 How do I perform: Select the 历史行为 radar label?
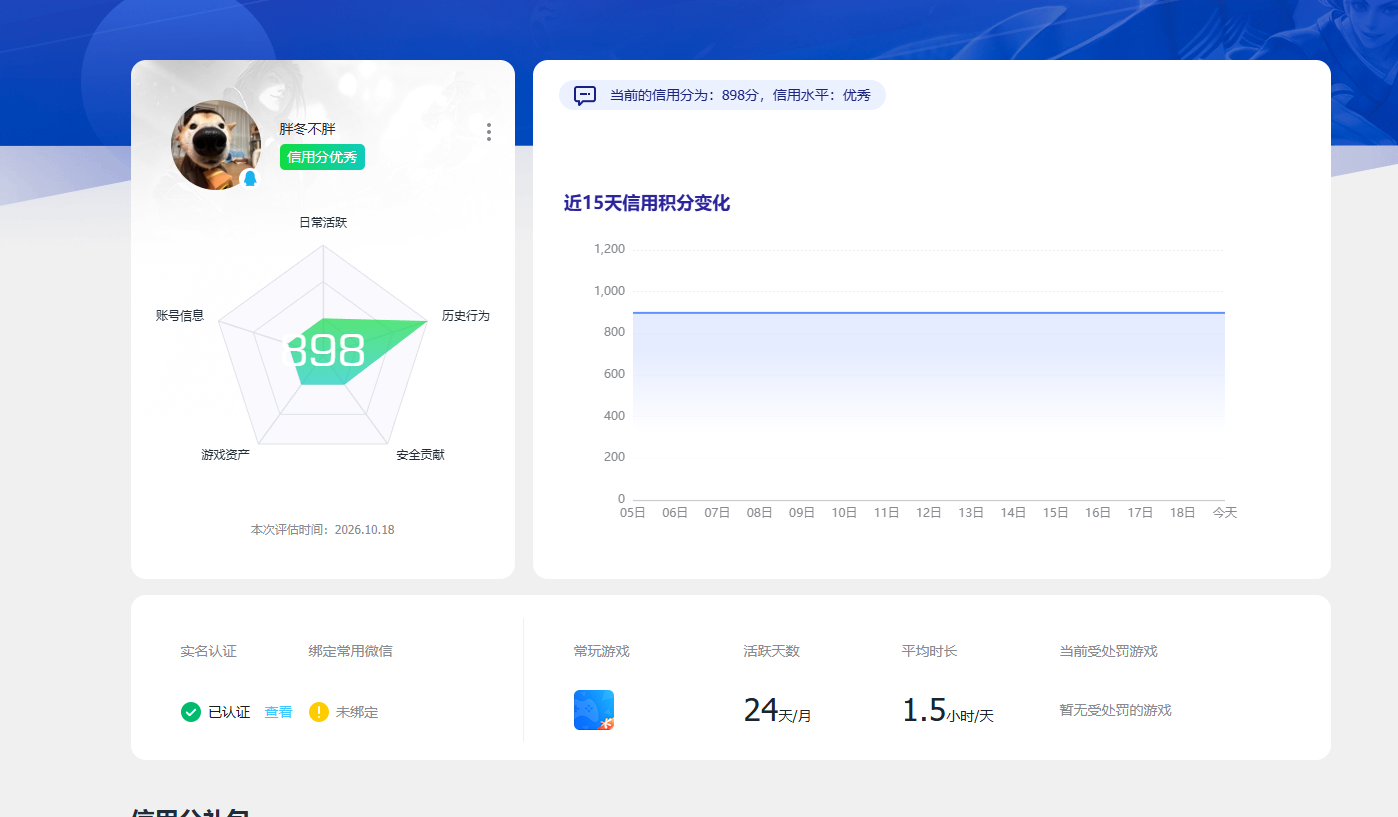pyautogui.click(x=466, y=316)
